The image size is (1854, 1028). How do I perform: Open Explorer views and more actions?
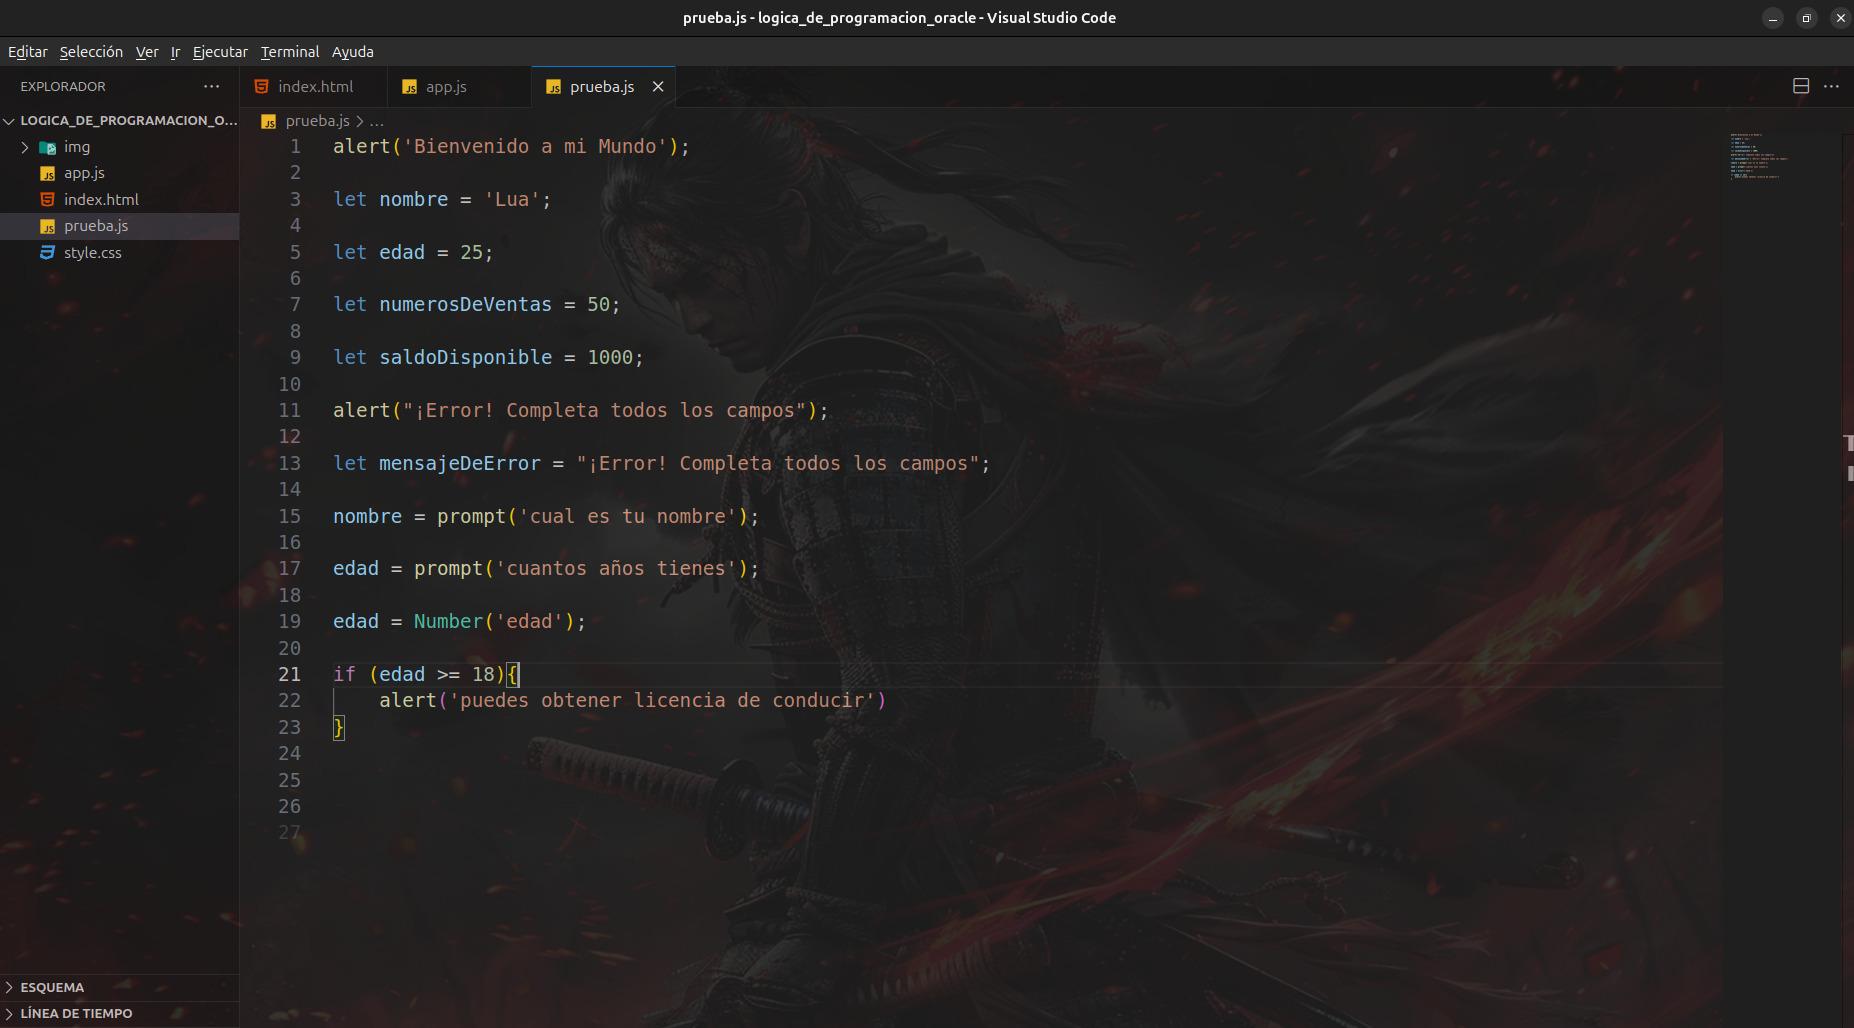click(x=211, y=86)
